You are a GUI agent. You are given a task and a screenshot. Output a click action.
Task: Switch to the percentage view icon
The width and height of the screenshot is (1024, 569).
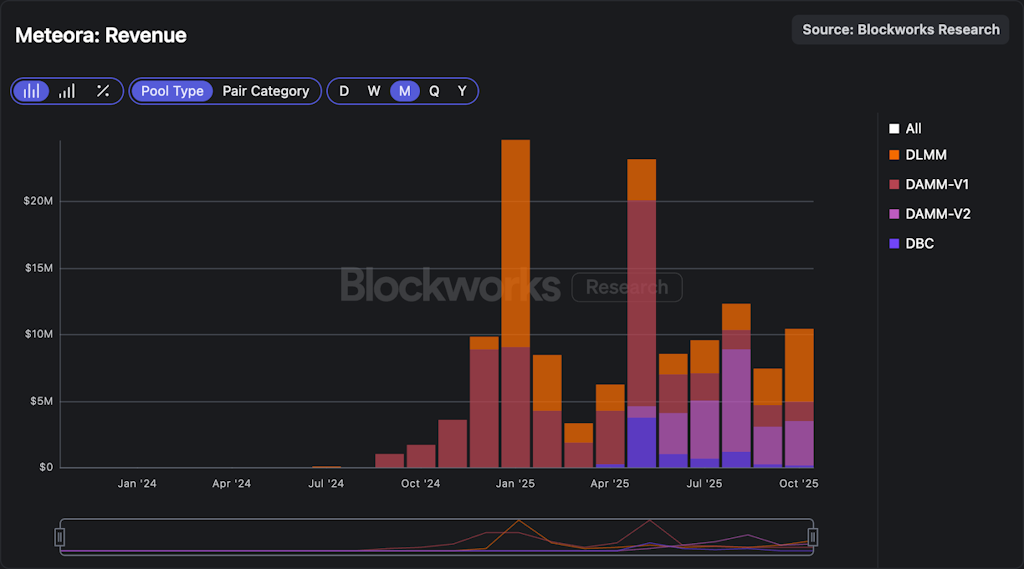(103, 91)
